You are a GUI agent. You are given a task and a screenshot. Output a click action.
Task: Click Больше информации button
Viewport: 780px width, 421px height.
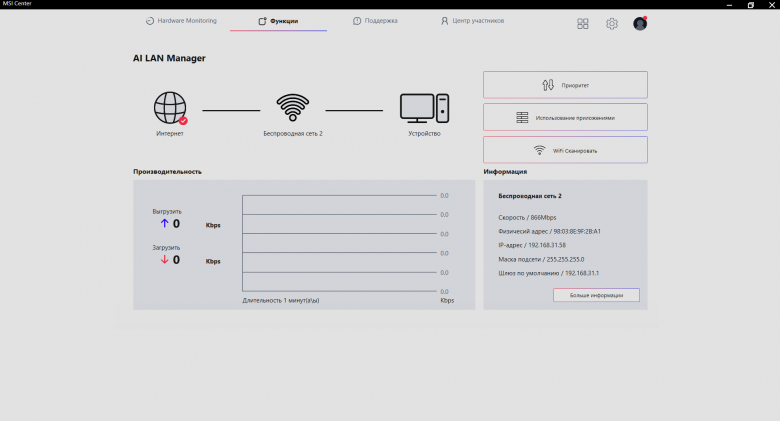click(596, 295)
